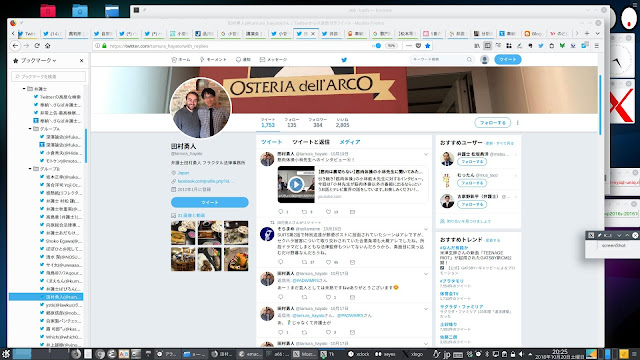640x360 pixels.
Task: Open the 'Twitterの高度な検索' bookmark
Action: tap(58, 97)
